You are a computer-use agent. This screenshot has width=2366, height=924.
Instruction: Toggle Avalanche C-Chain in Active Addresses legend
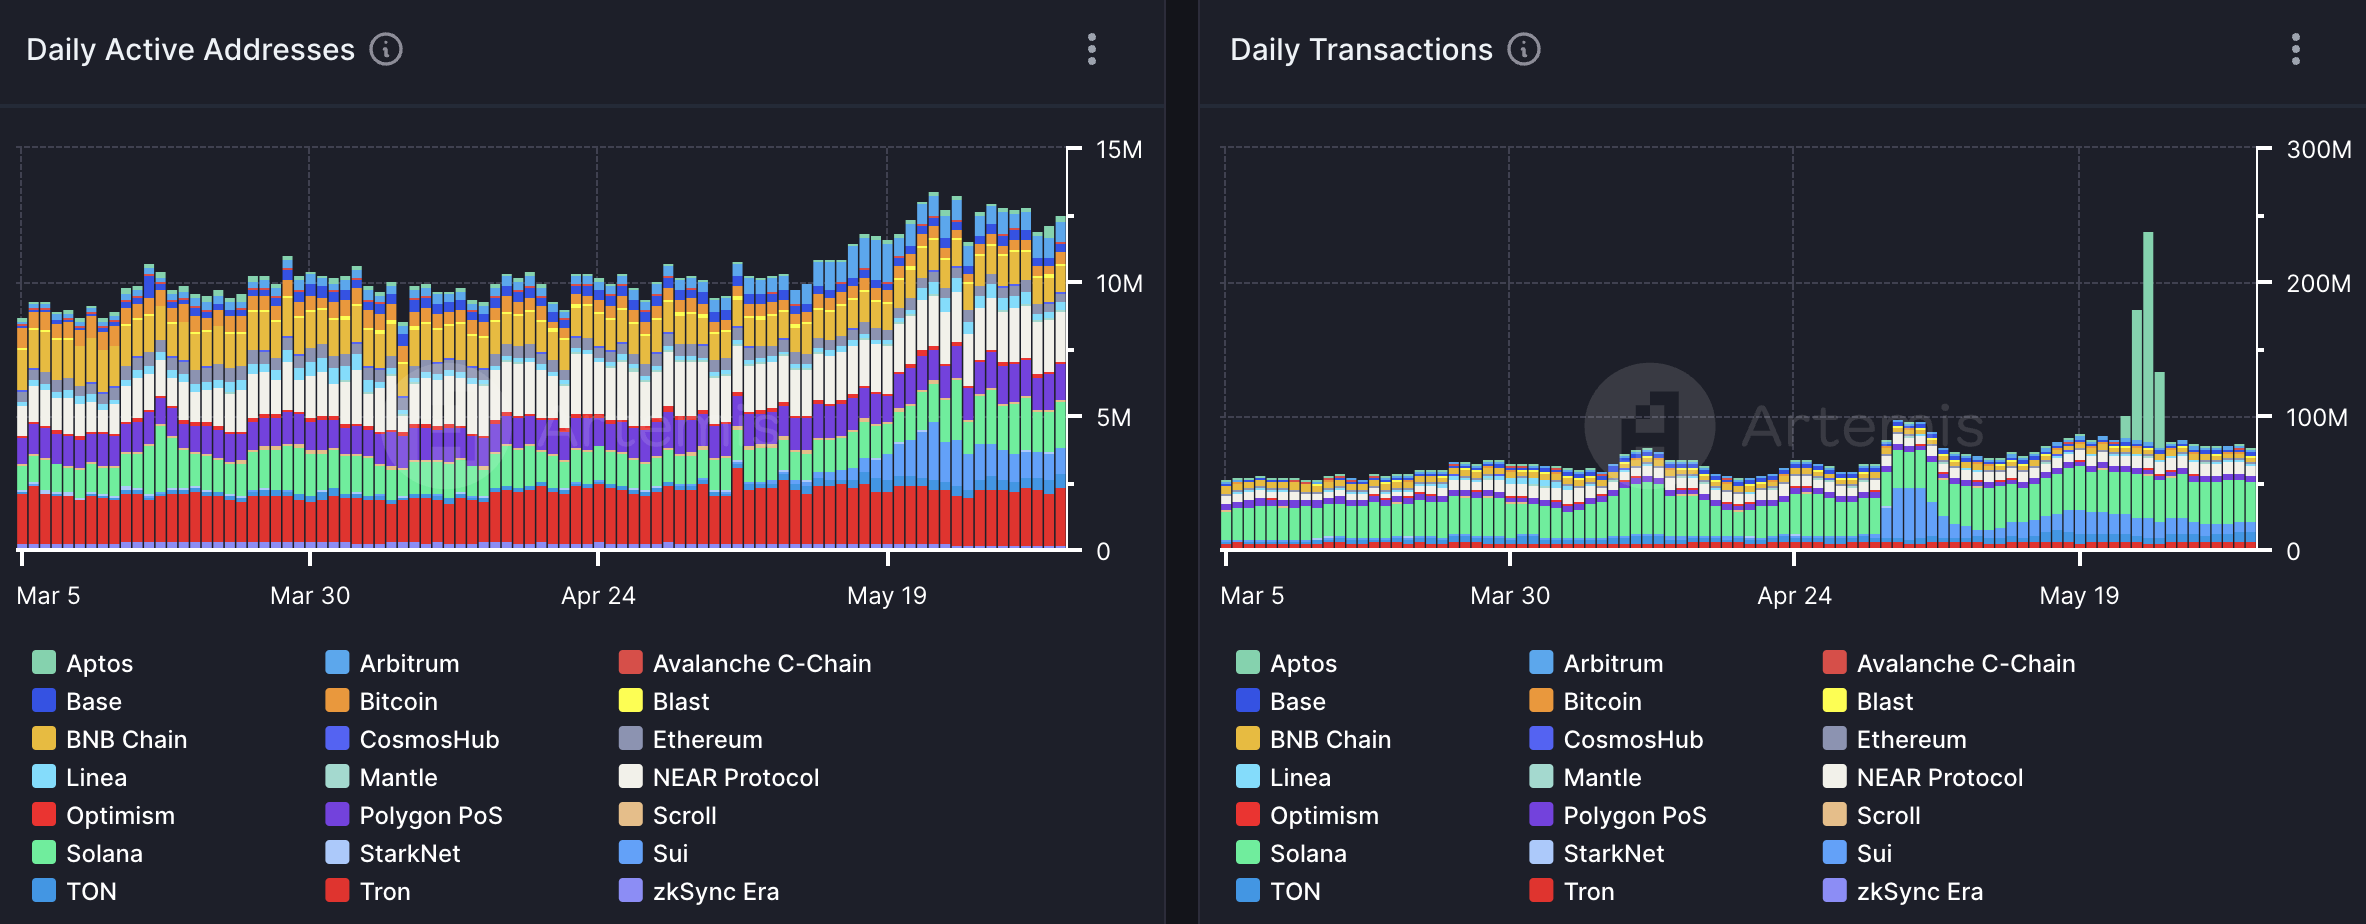[x=745, y=663]
